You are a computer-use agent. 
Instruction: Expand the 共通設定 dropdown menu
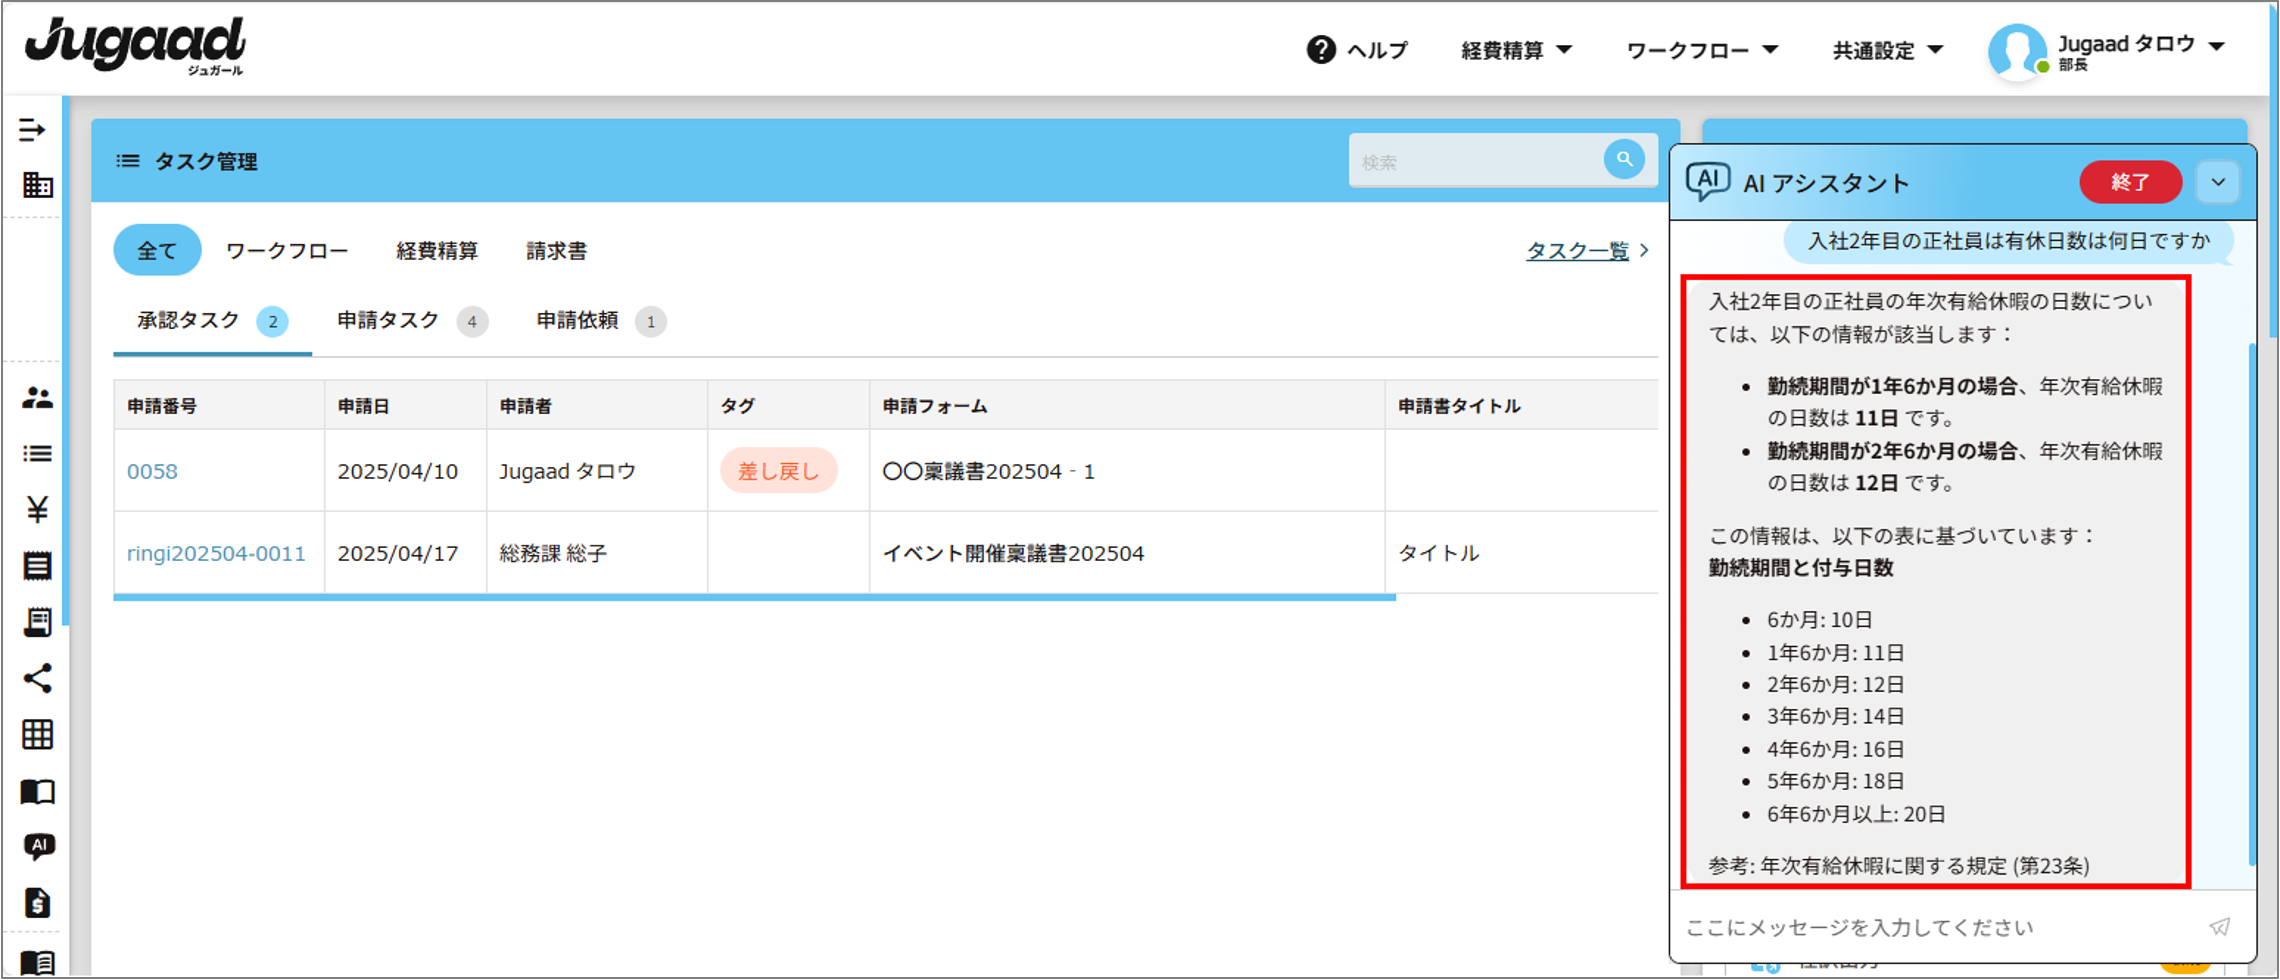click(1887, 50)
